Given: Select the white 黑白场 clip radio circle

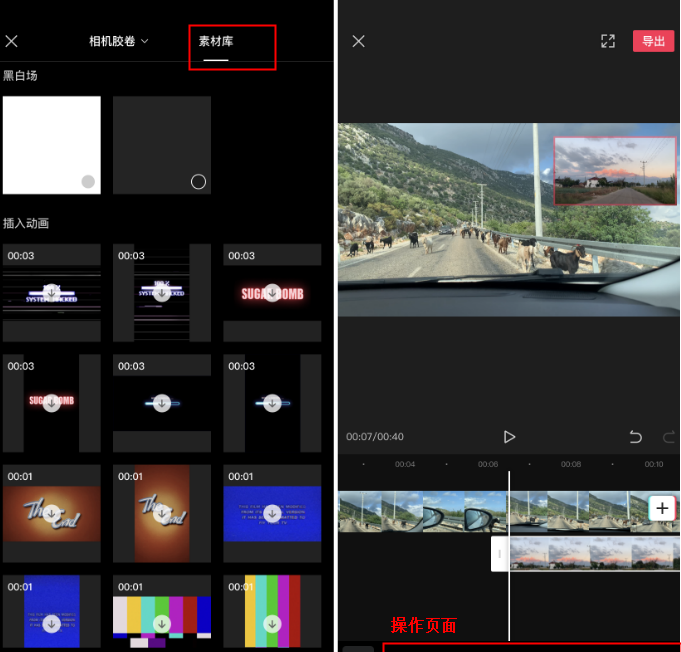Looking at the screenshot, I should (x=88, y=181).
